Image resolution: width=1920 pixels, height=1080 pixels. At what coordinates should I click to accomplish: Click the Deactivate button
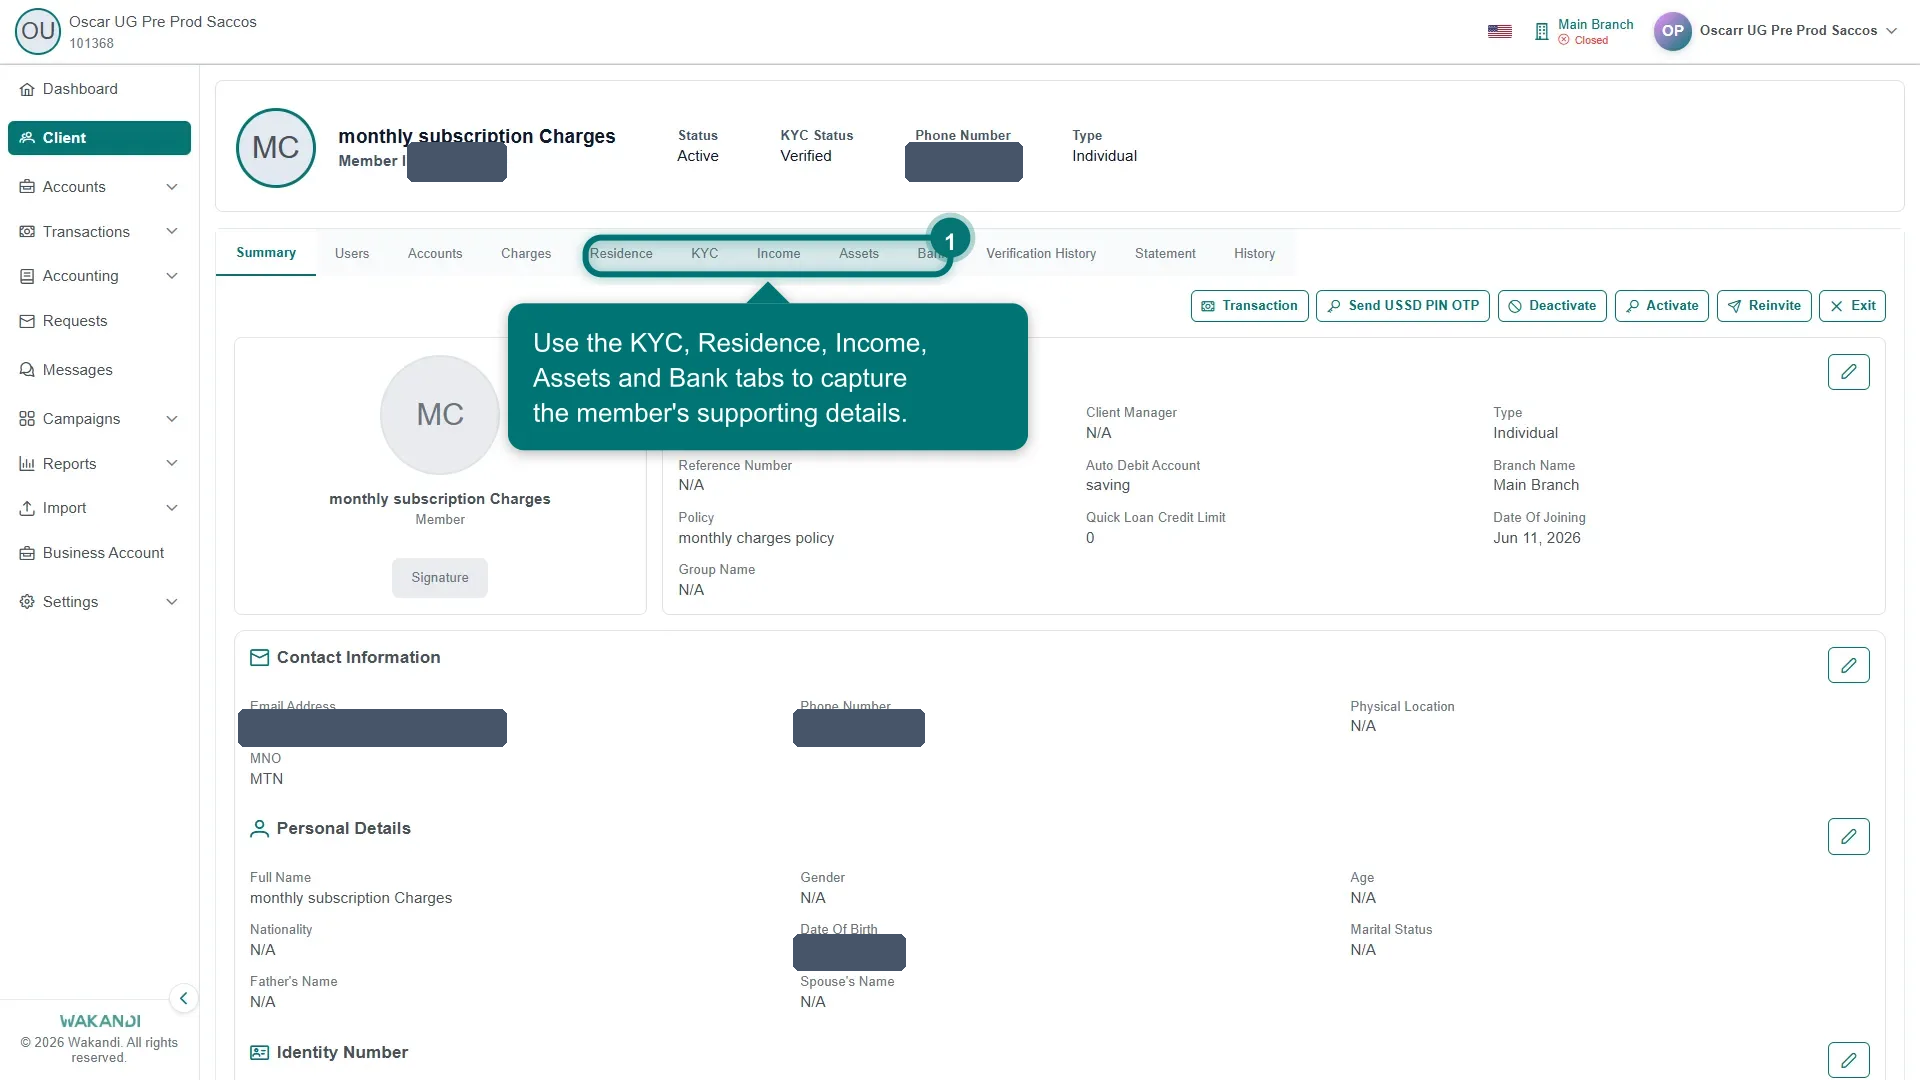click(x=1552, y=306)
